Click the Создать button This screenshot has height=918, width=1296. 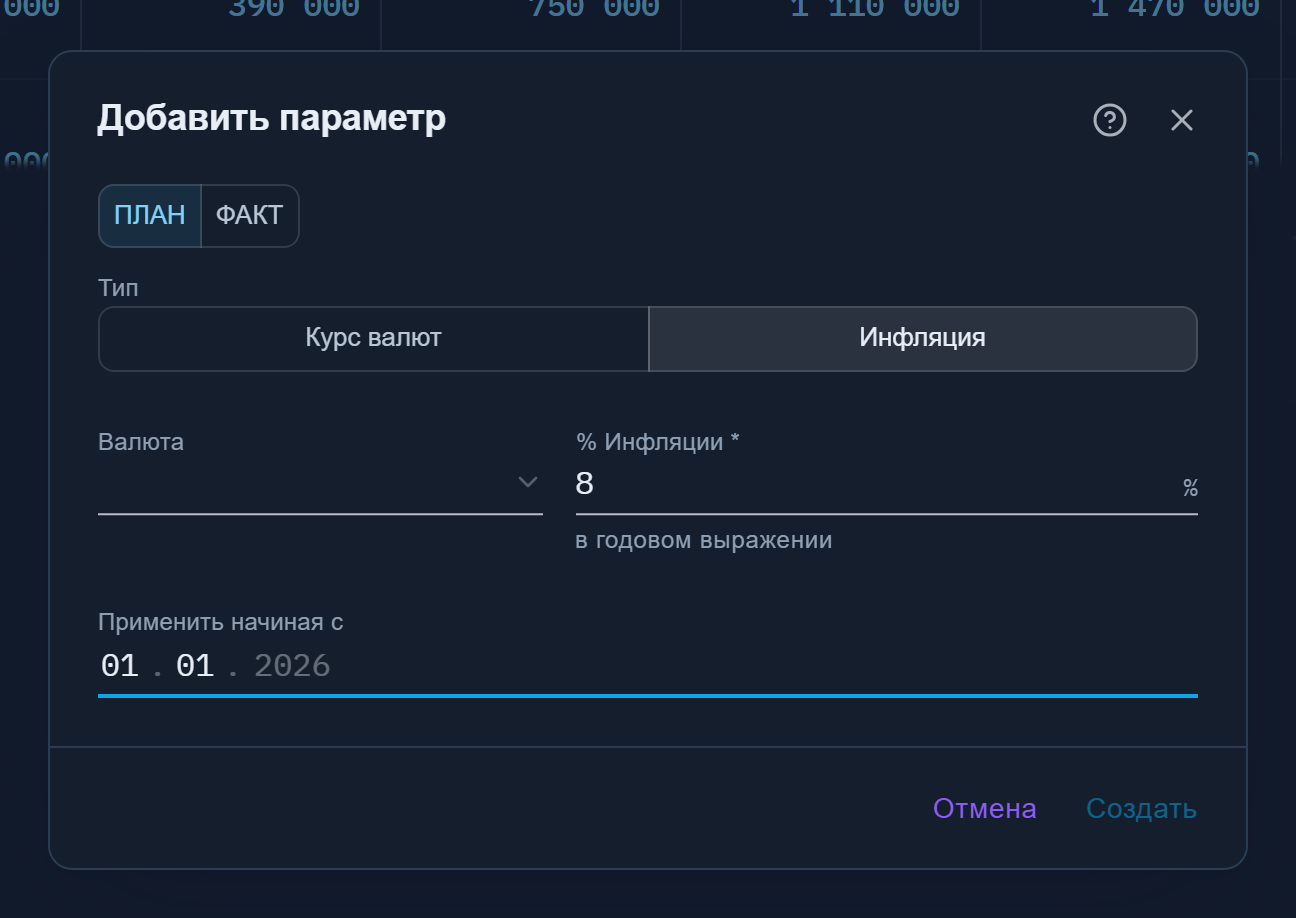[x=1142, y=808]
